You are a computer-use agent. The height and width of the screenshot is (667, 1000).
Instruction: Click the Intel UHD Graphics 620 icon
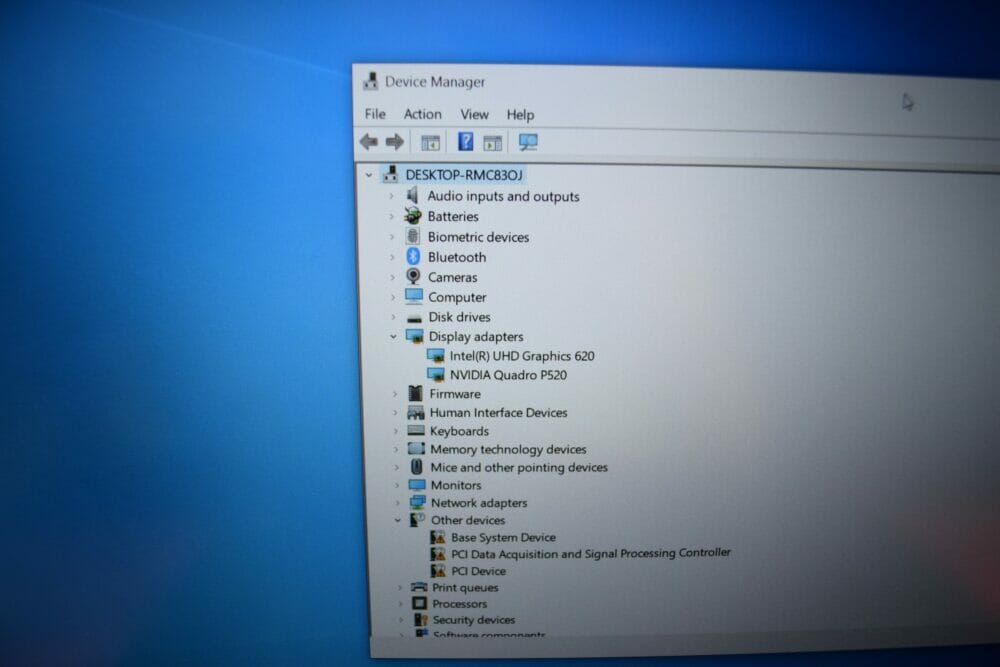[x=436, y=355]
